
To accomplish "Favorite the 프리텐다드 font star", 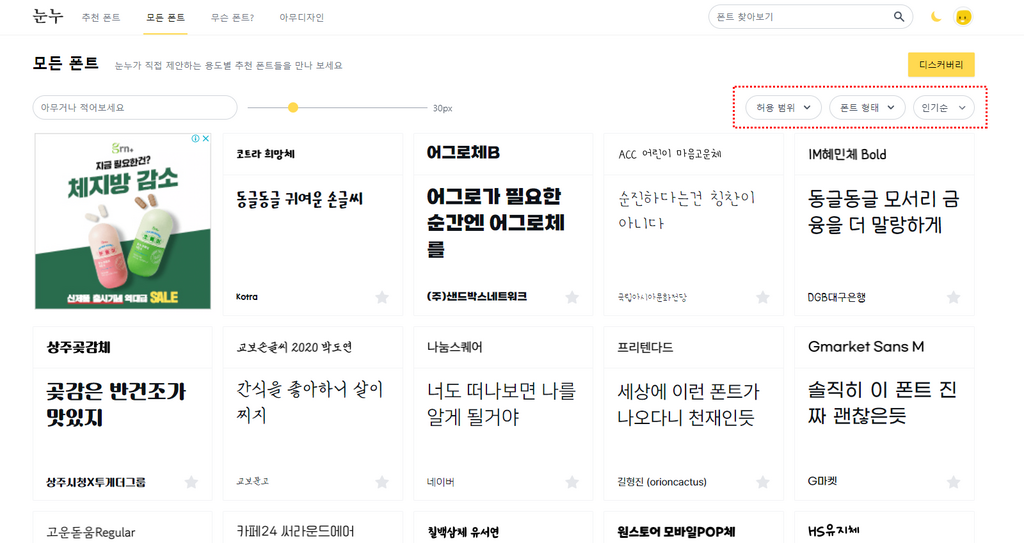I will tap(763, 482).
